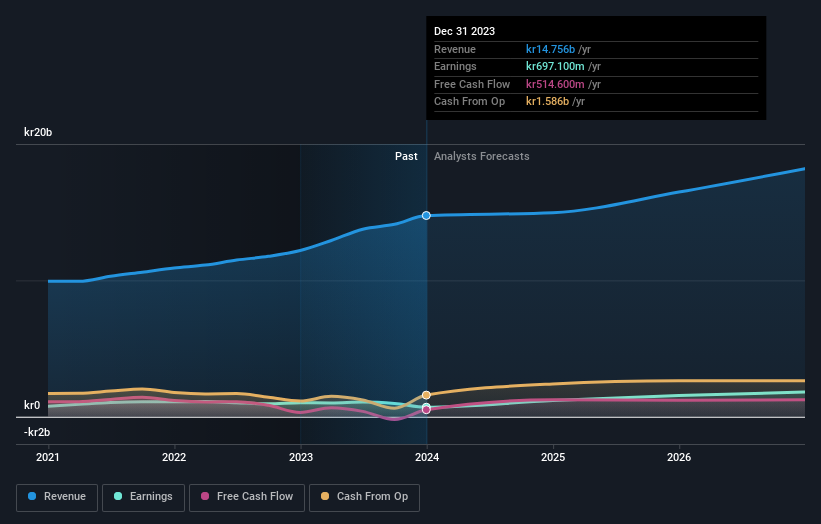Toggle the Free Cash Flow legend button

(247, 497)
